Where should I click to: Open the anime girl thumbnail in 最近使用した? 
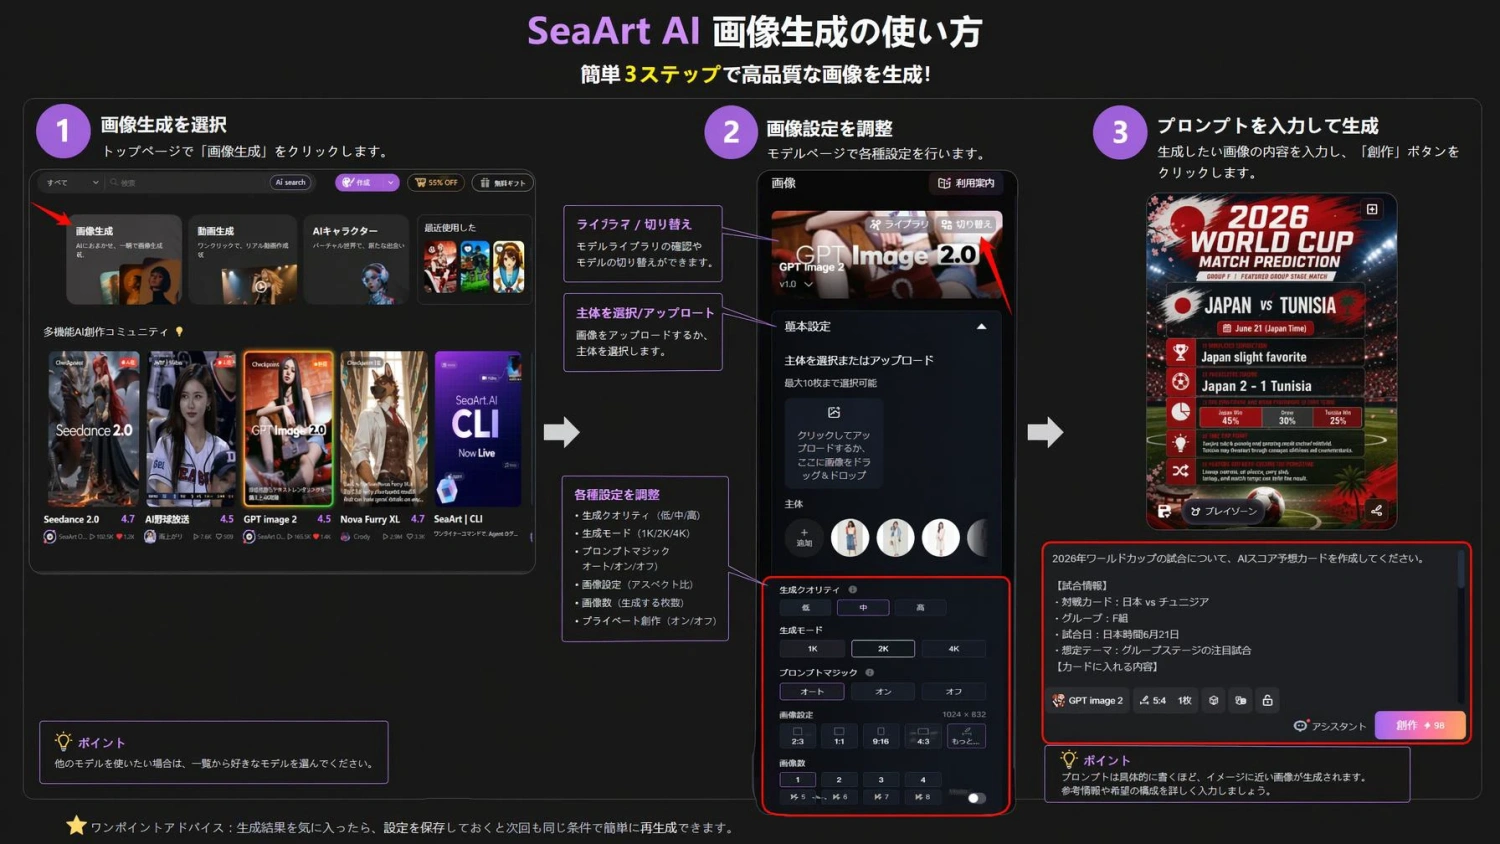pos(508,266)
